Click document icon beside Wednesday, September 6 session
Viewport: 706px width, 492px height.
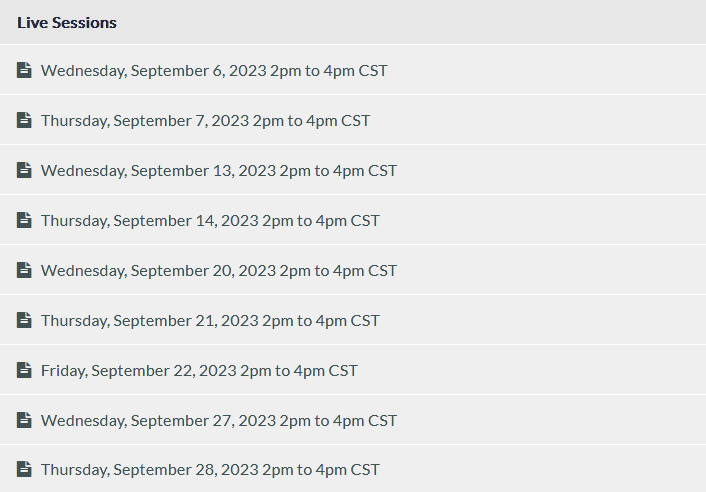click(24, 70)
